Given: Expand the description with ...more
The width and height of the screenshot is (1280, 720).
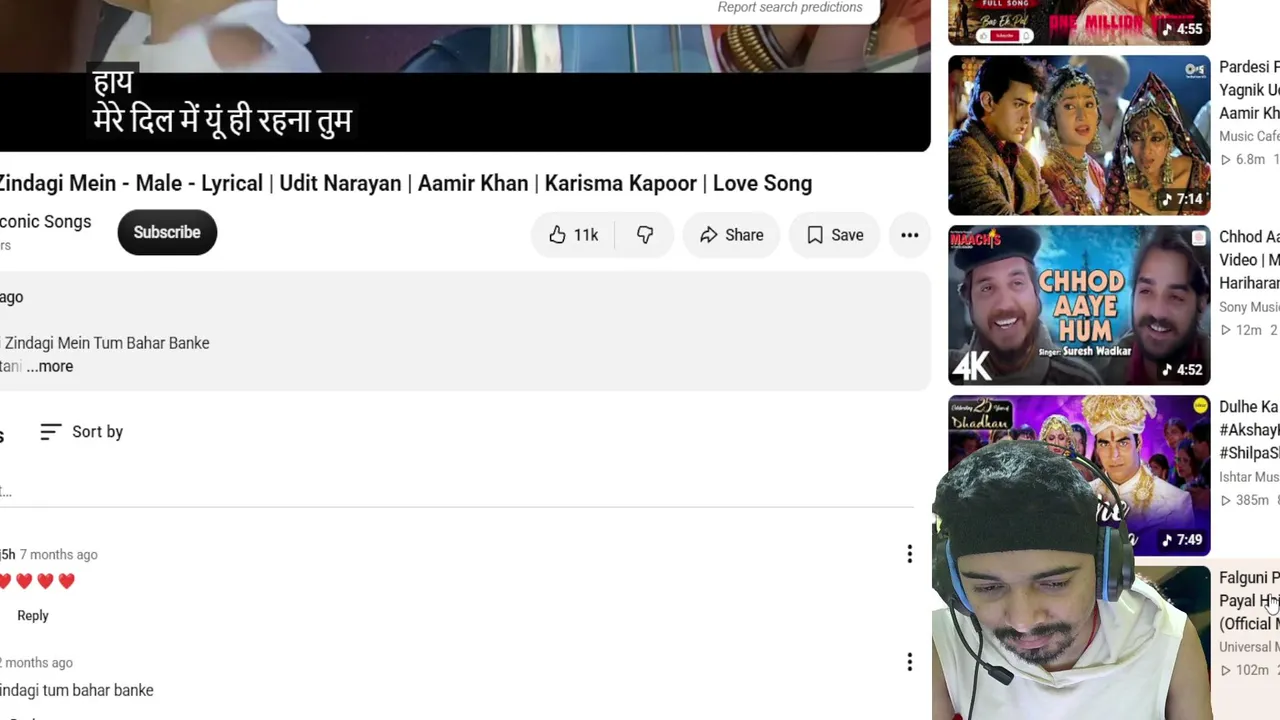Looking at the screenshot, I should [x=50, y=366].
